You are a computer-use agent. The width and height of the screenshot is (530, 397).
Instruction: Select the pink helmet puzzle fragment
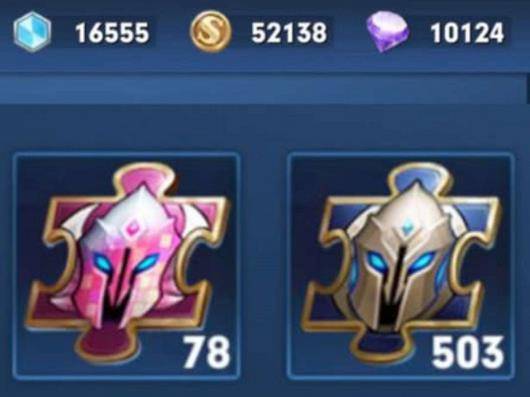tap(127, 265)
